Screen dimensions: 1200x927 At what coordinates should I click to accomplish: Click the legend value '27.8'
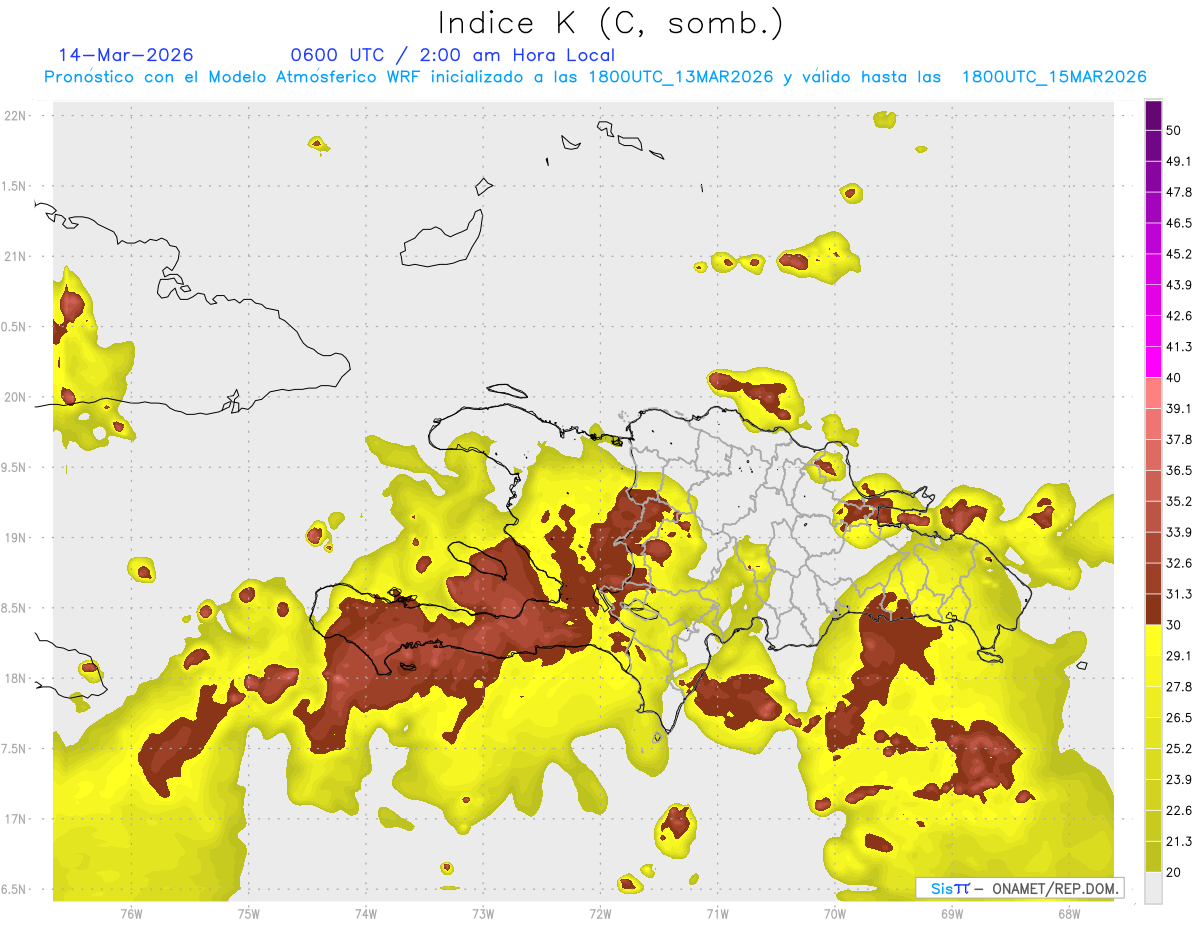pos(1179,687)
